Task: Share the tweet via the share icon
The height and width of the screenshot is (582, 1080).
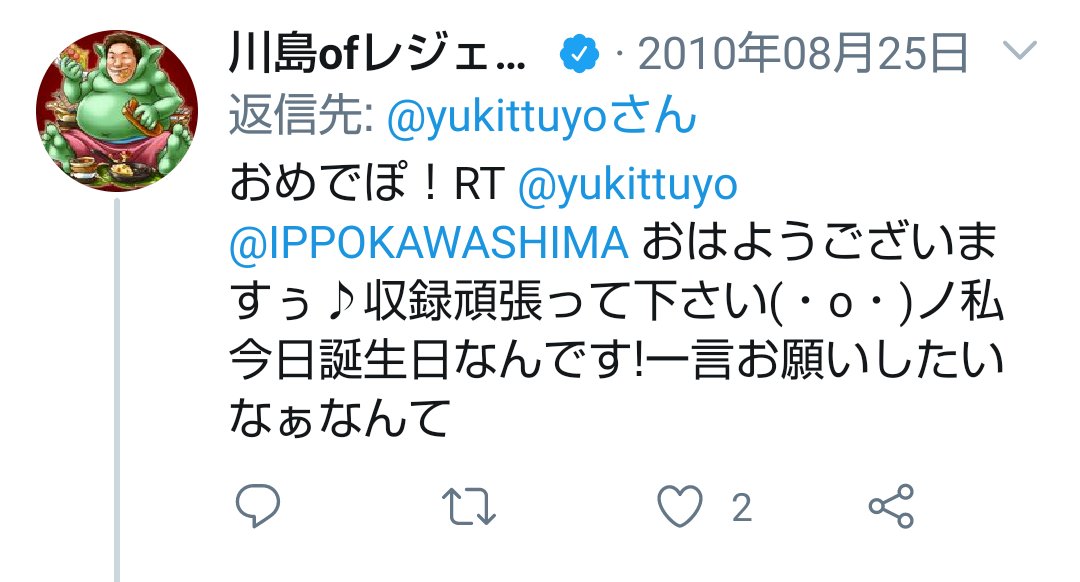Action: [x=891, y=506]
